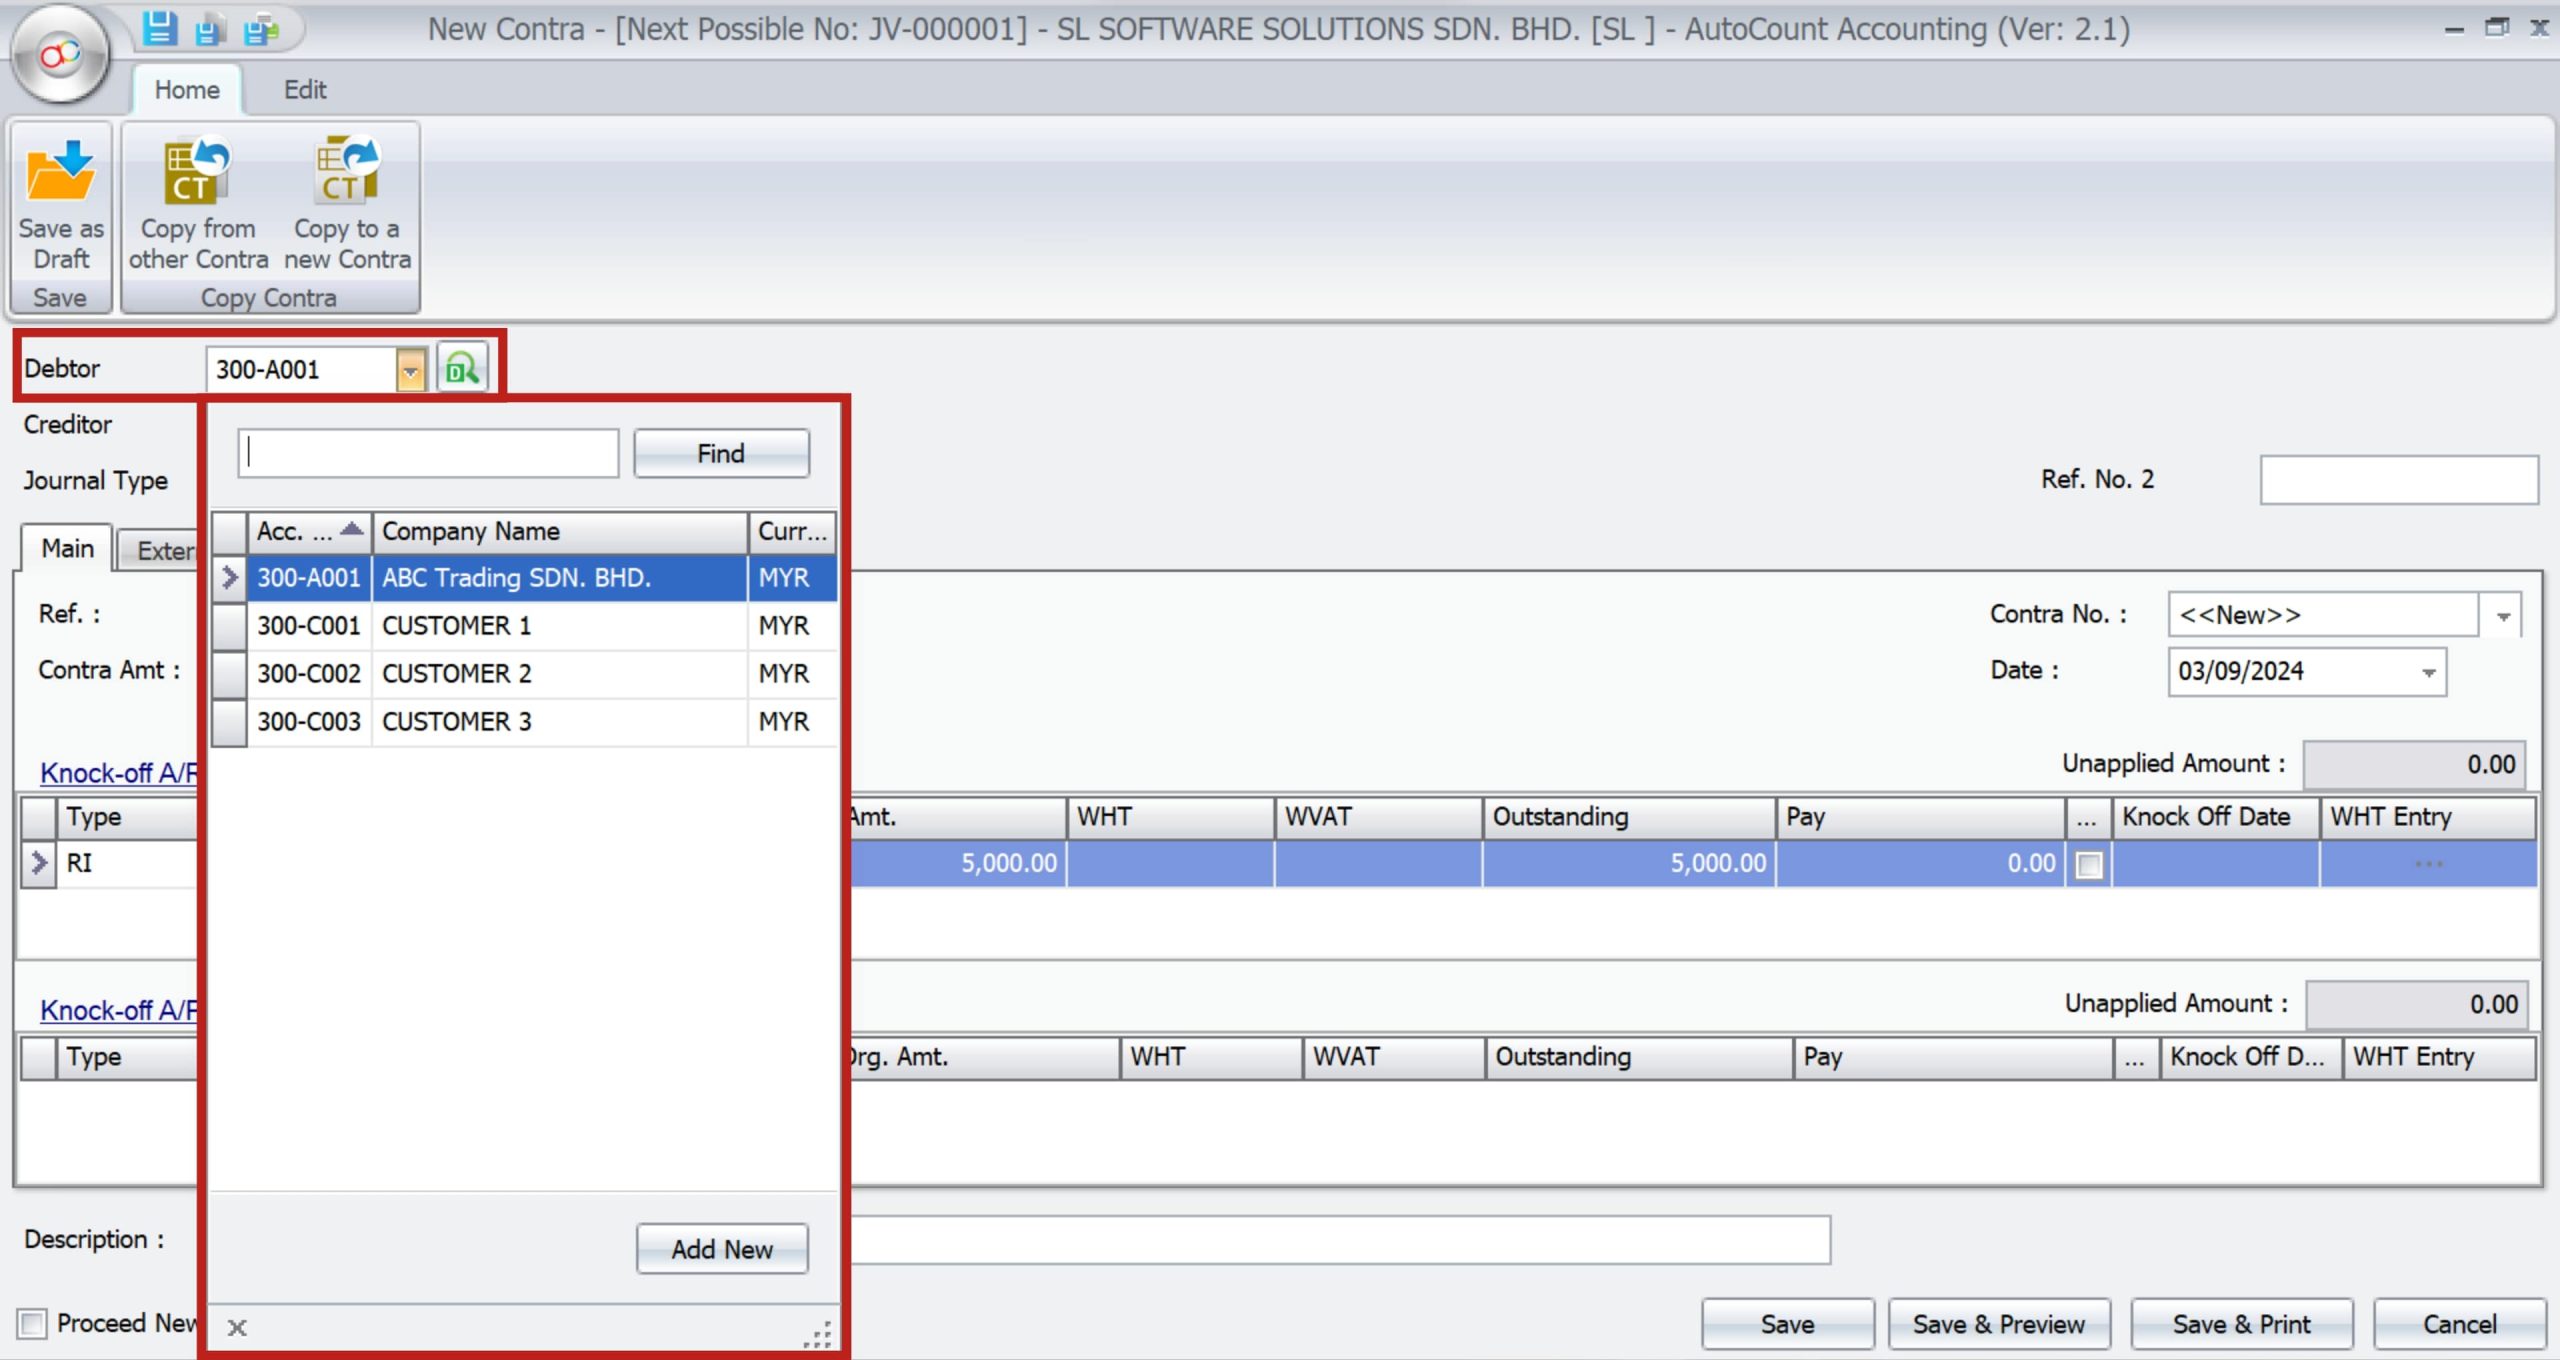Click the Find button
Screen dimensions: 2560x1360
pos(720,452)
